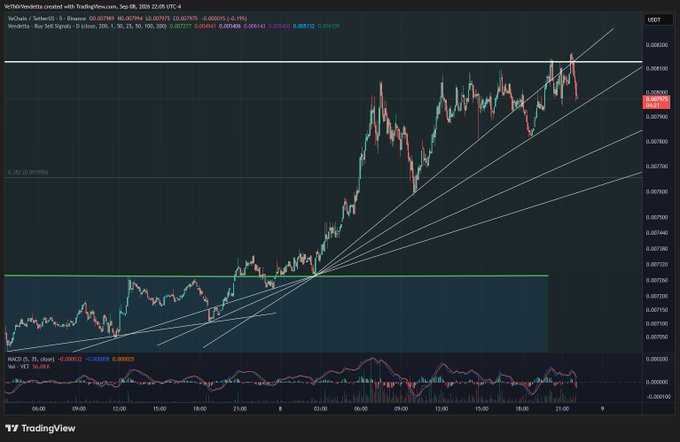Click the red current price label 0.007975
Screen dimensions: 680x442
(x=656, y=102)
